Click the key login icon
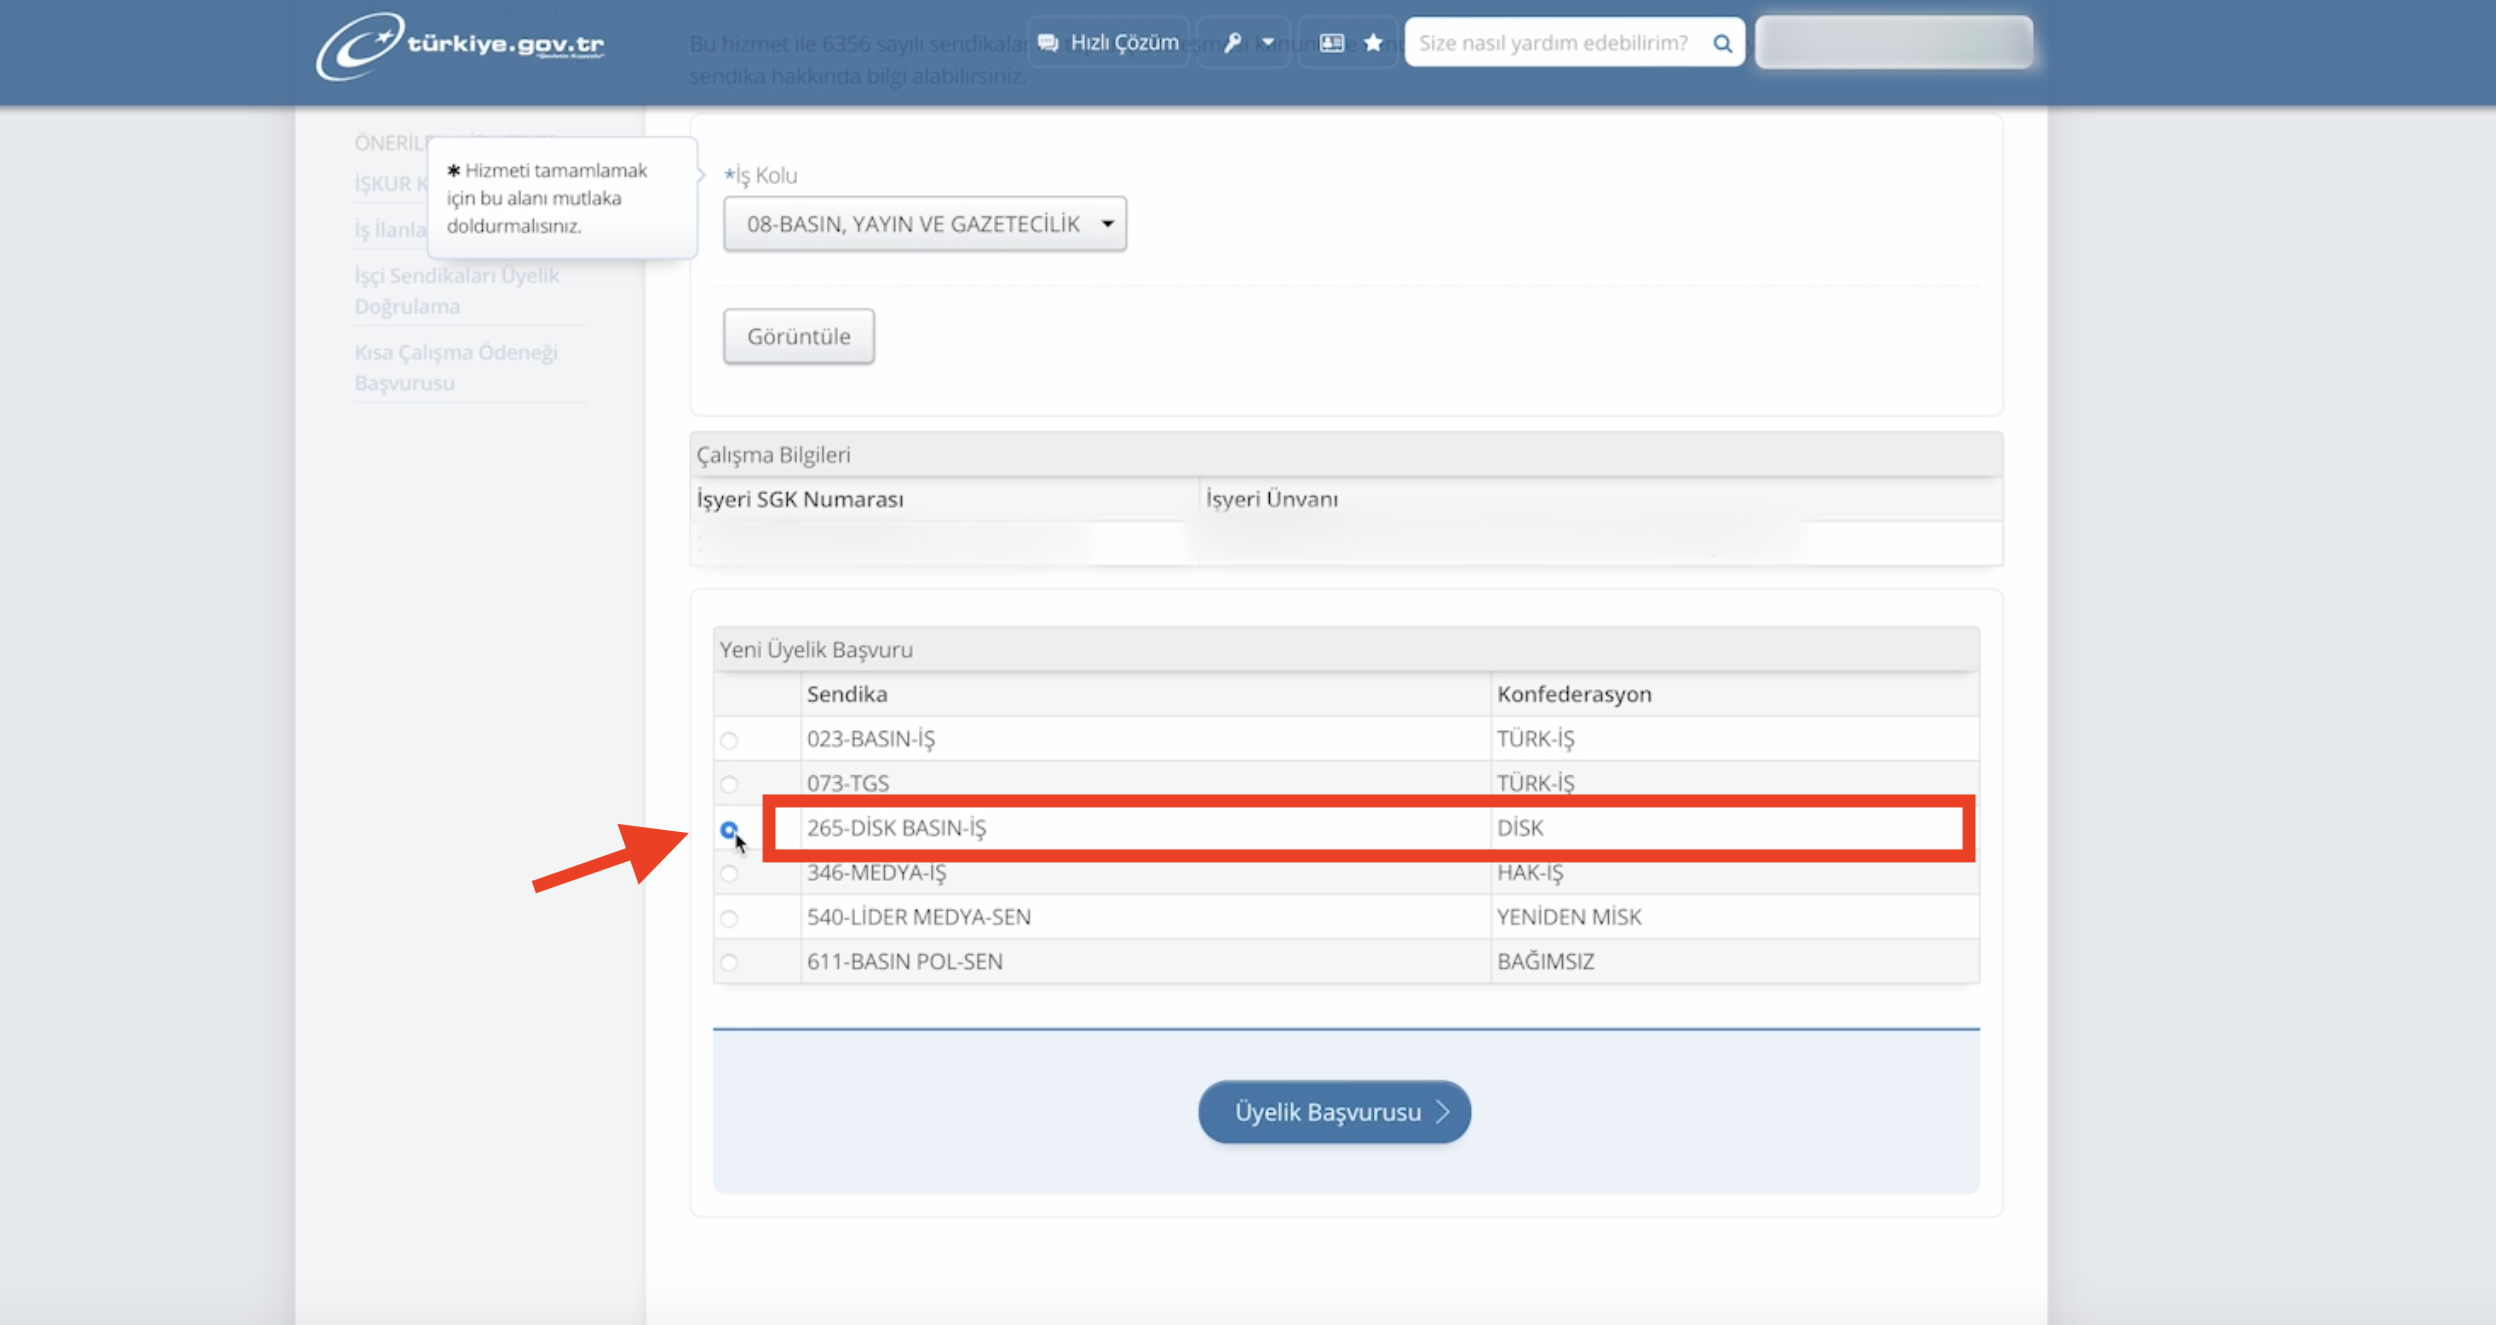The width and height of the screenshot is (2496, 1325). (1233, 42)
